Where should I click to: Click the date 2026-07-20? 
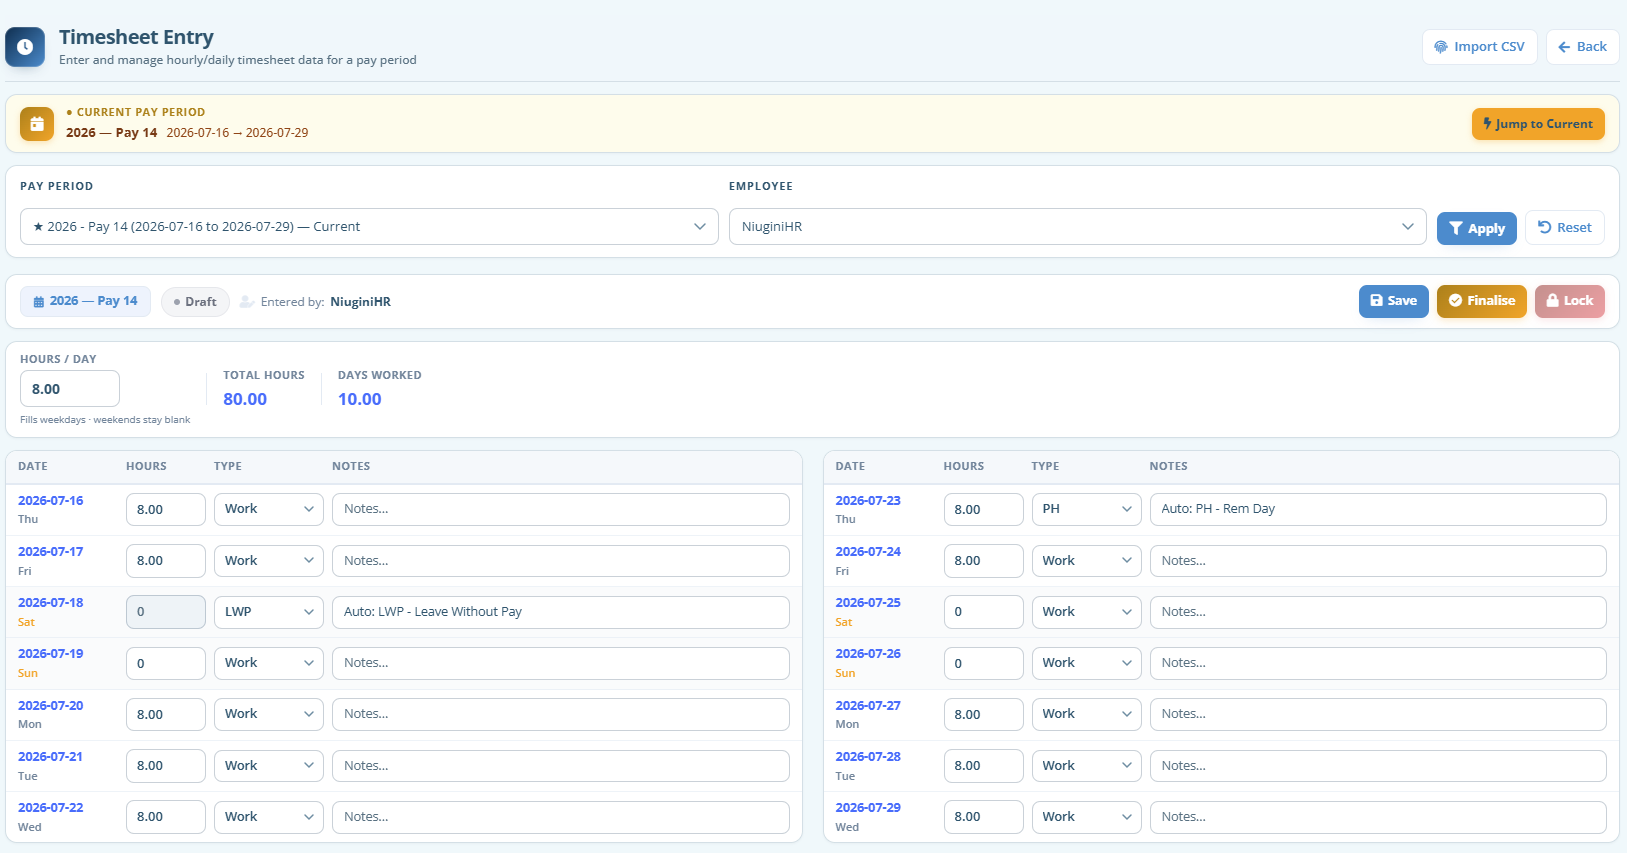click(x=51, y=706)
